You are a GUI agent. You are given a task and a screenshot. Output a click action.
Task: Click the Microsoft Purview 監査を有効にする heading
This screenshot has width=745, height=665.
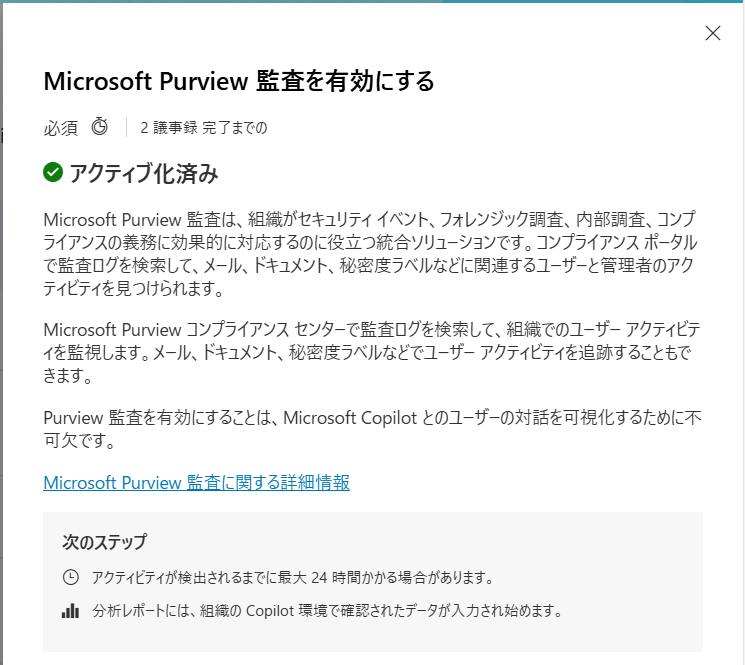[239, 81]
